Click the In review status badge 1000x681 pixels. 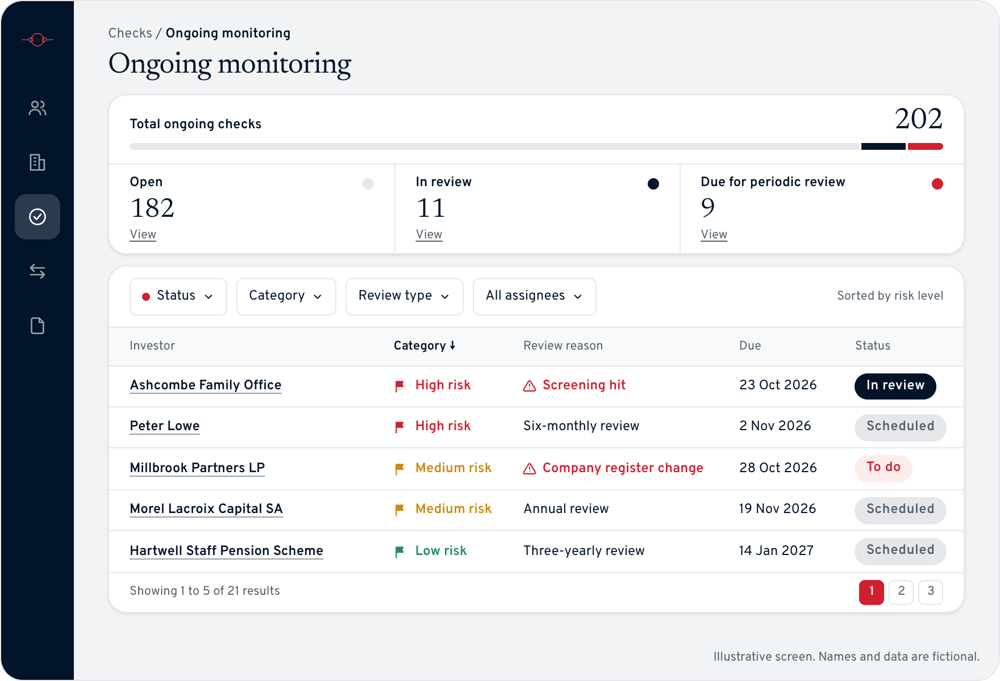[895, 386]
